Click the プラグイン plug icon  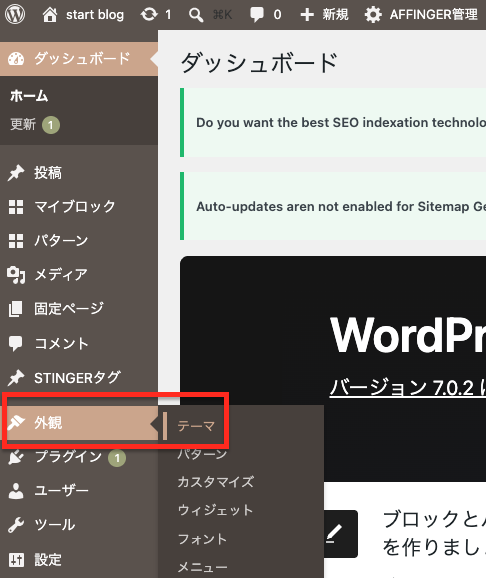coord(16,457)
